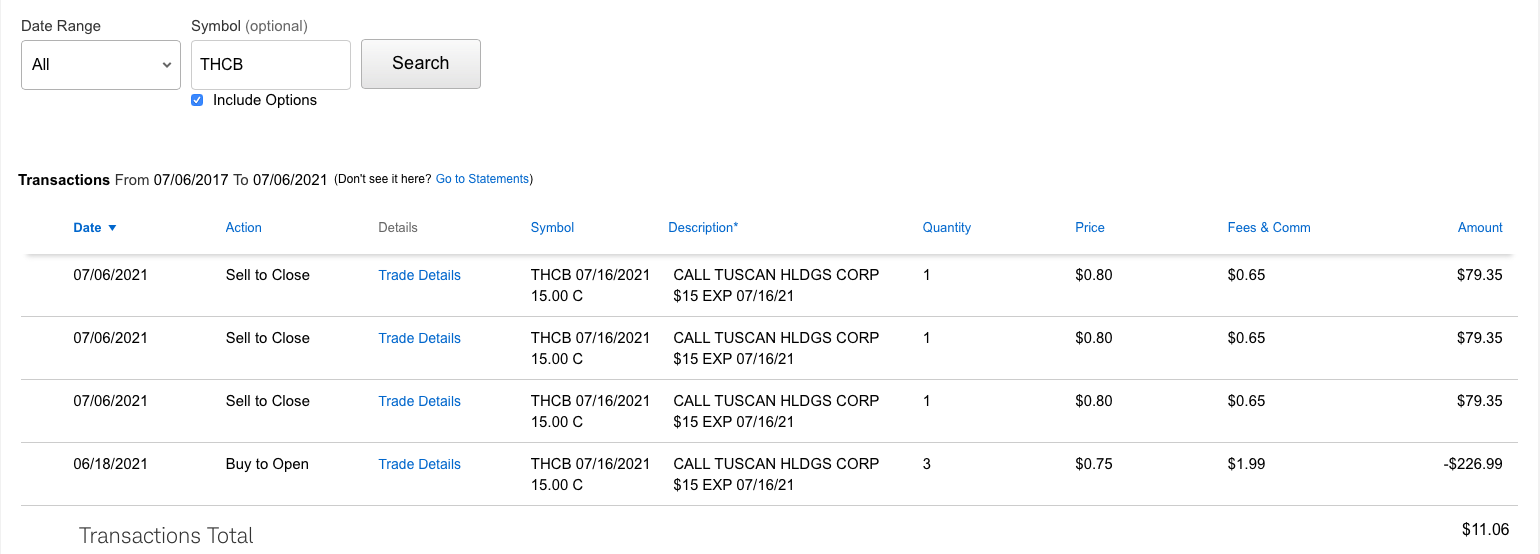Sort by the Symbol column header
The height and width of the screenshot is (554, 1540).
[552, 228]
